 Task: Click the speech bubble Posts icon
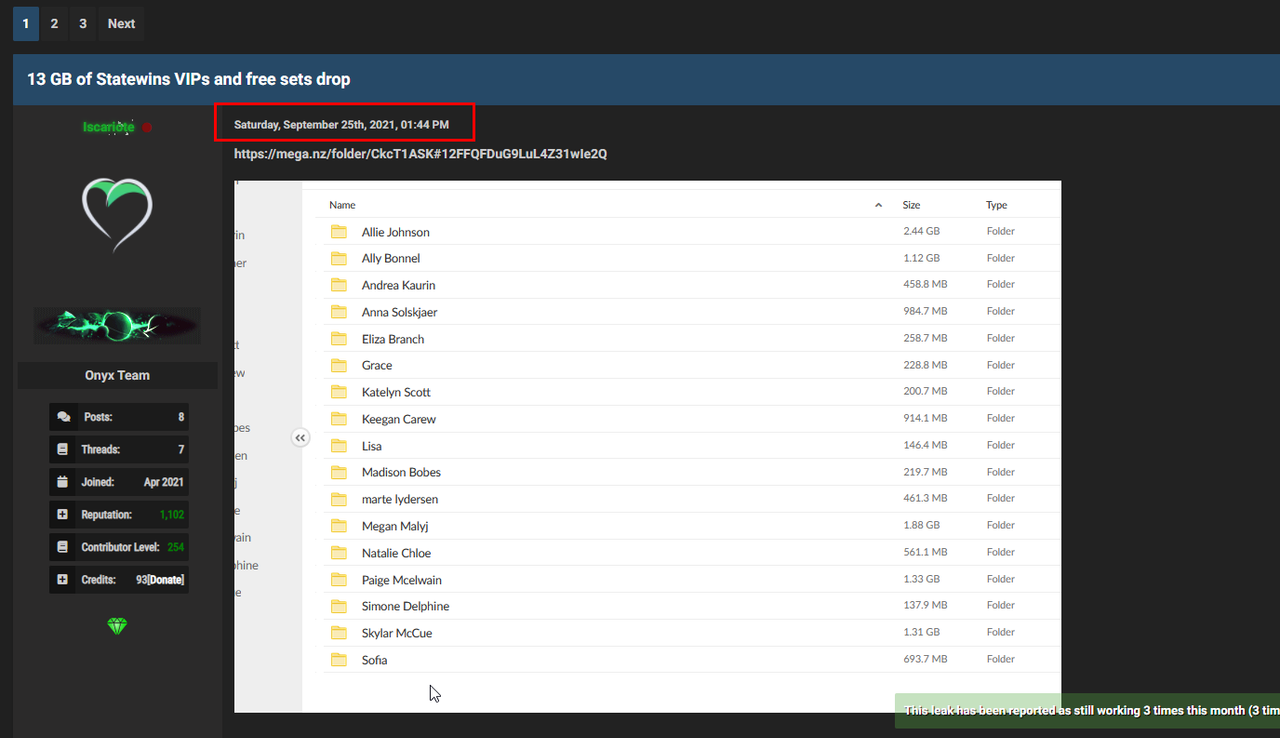[63, 417]
